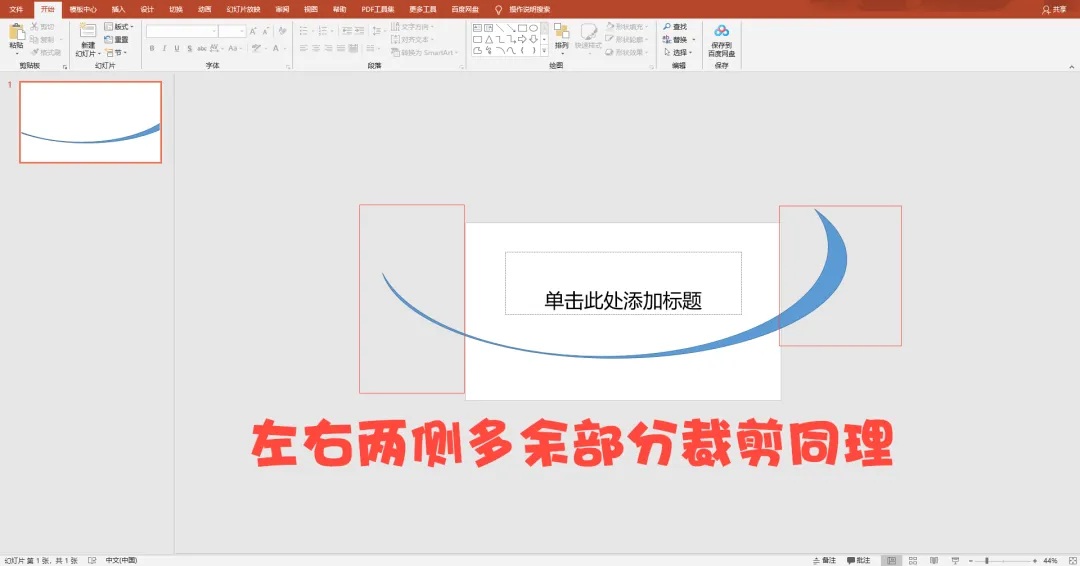This screenshot has height=566, width=1080.
Task: Toggle text shadow (S)
Action: tap(189, 48)
